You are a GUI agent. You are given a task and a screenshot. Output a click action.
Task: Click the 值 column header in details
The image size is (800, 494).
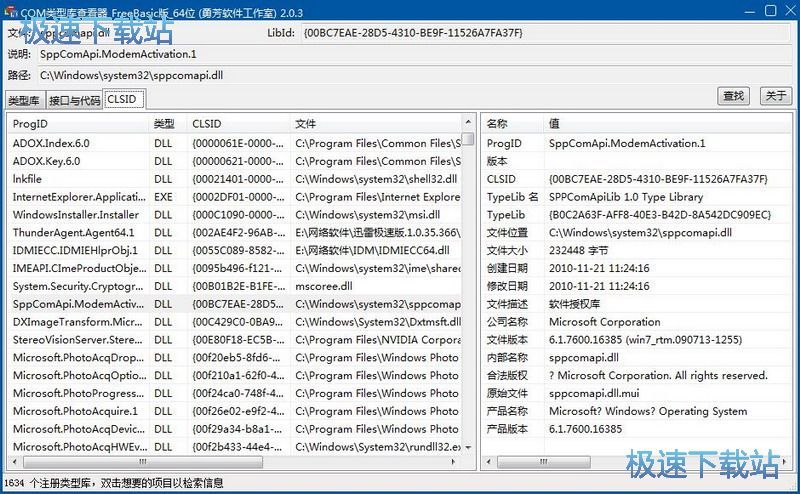tap(667, 124)
